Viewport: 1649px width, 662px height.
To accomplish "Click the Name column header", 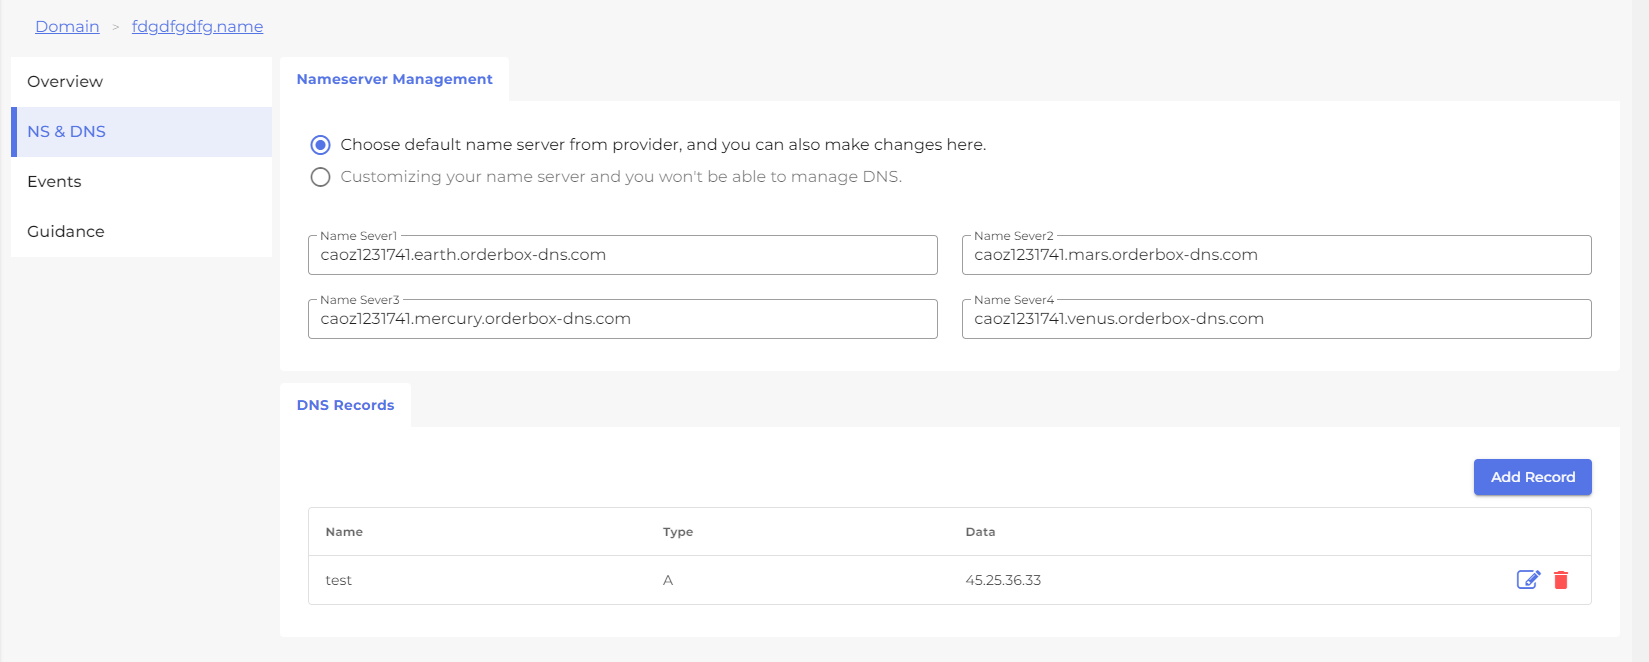I will [344, 532].
